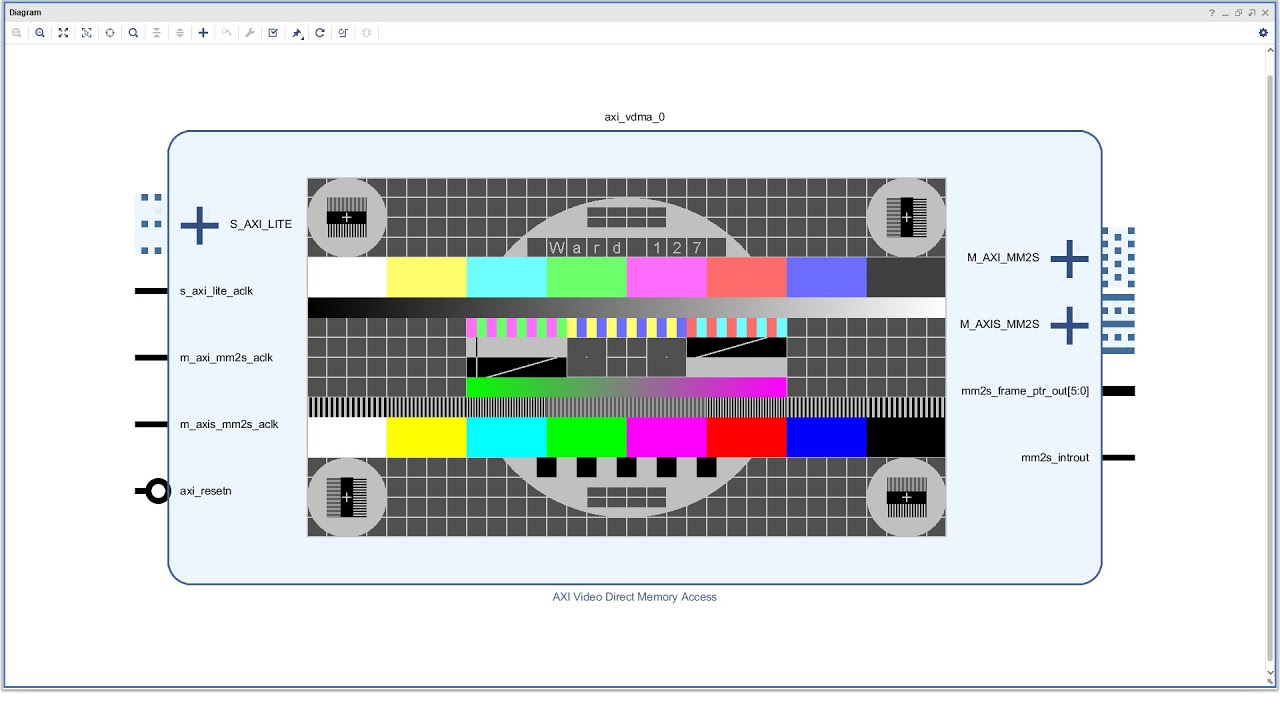Expand the M_AXI_MM2S interface port
This screenshot has width=1280, height=720.
coord(1069,259)
